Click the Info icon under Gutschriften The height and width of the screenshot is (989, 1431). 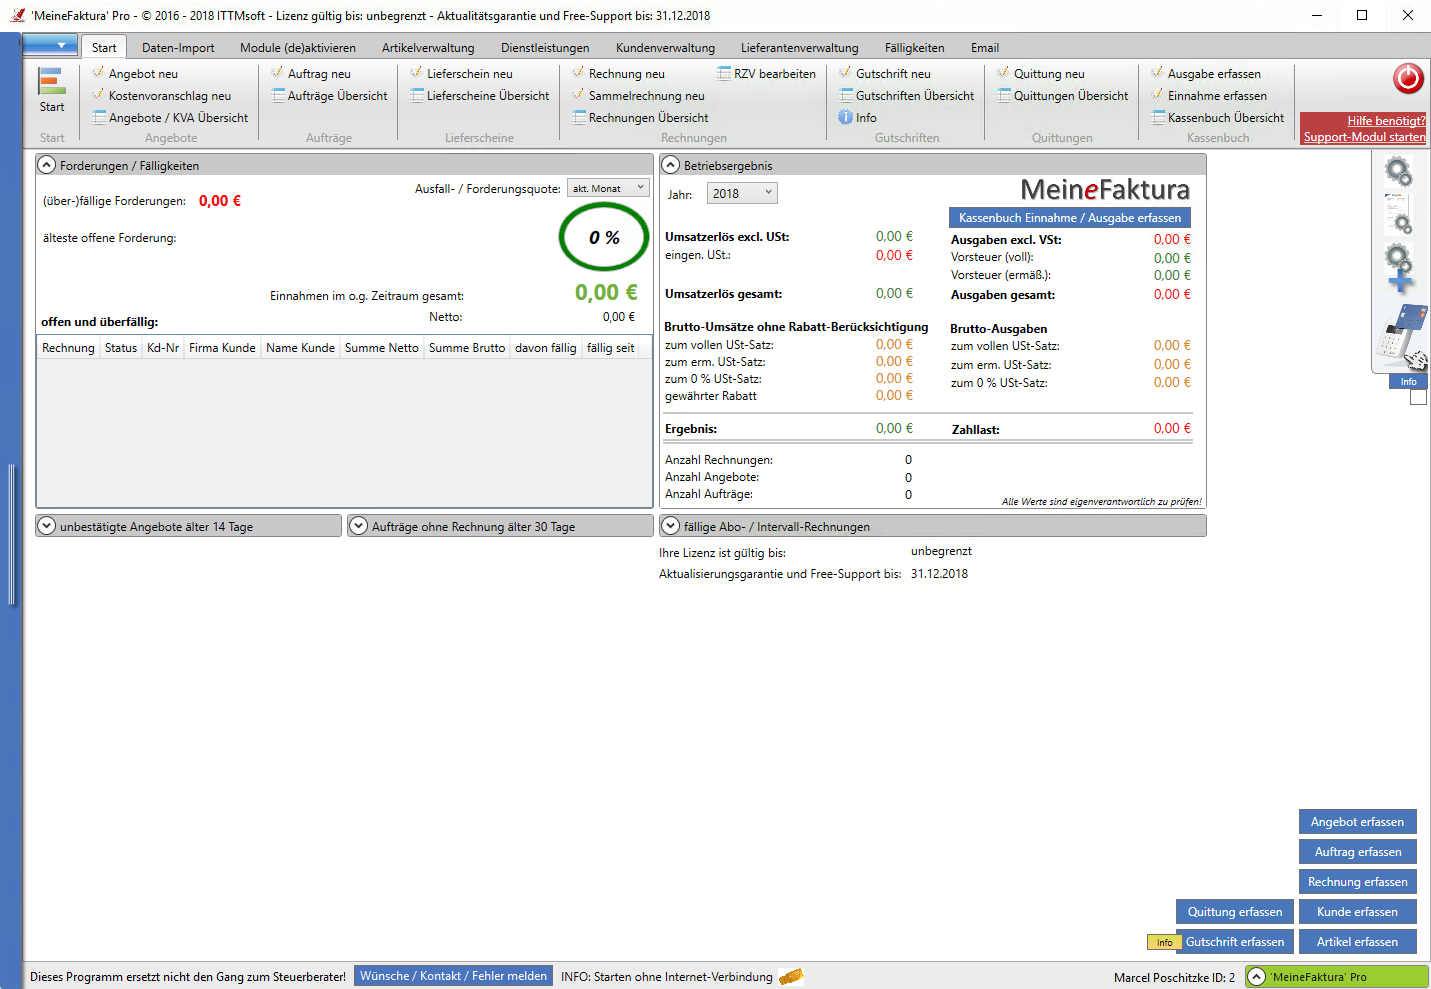pos(846,118)
